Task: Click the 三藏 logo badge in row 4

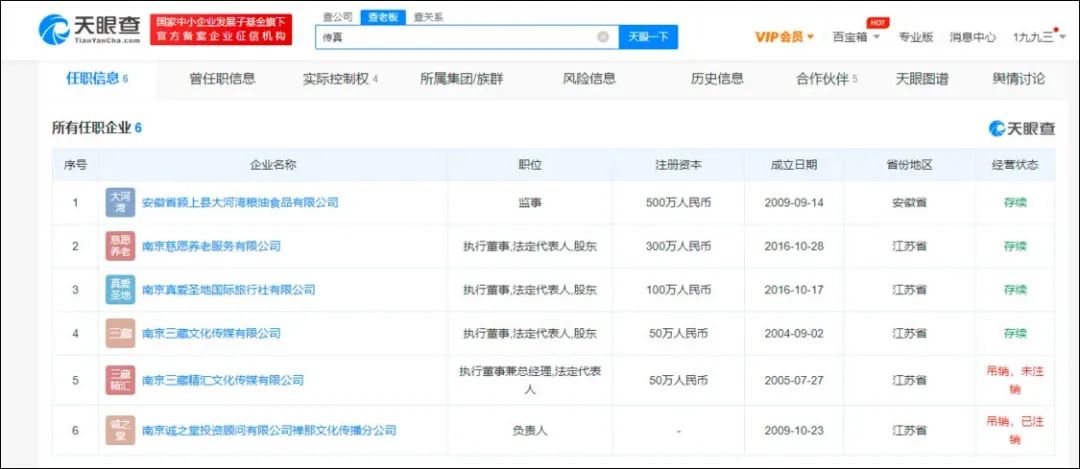Action: pyautogui.click(x=120, y=333)
